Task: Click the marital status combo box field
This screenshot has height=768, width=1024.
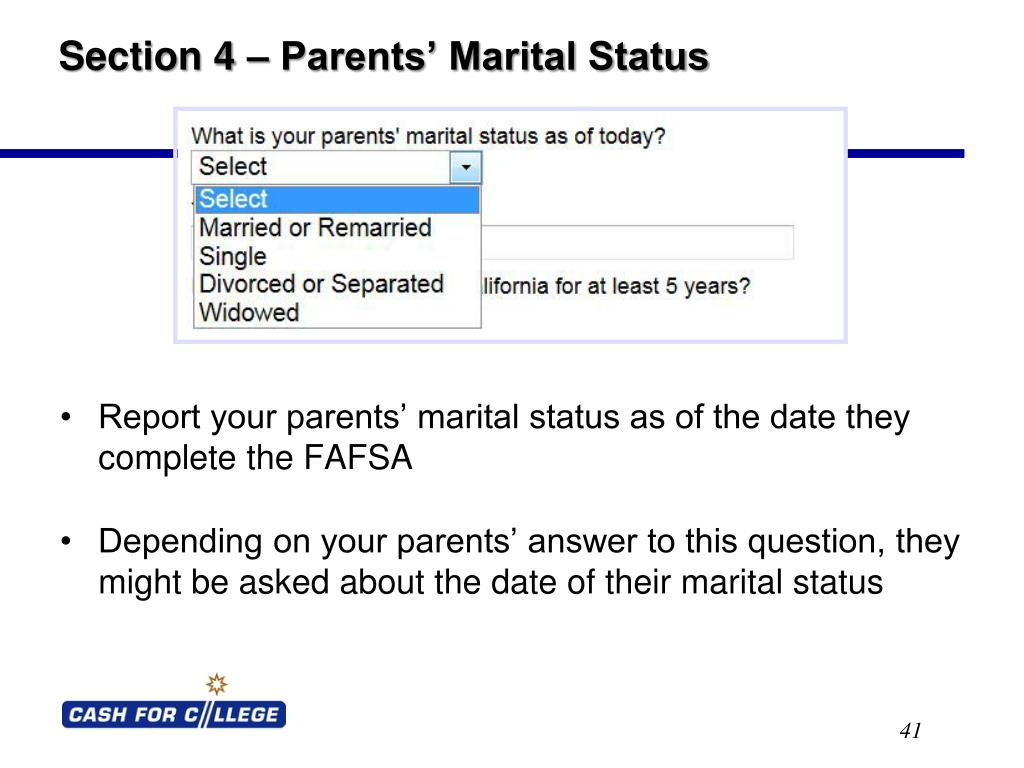Action: (336, 167)
